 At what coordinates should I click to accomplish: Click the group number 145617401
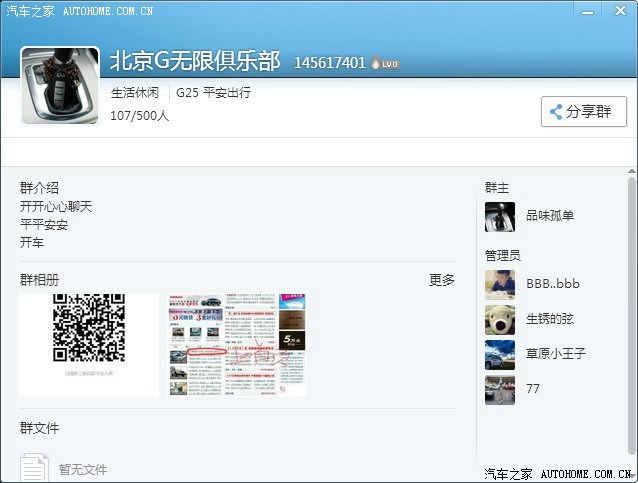point(330,62)
